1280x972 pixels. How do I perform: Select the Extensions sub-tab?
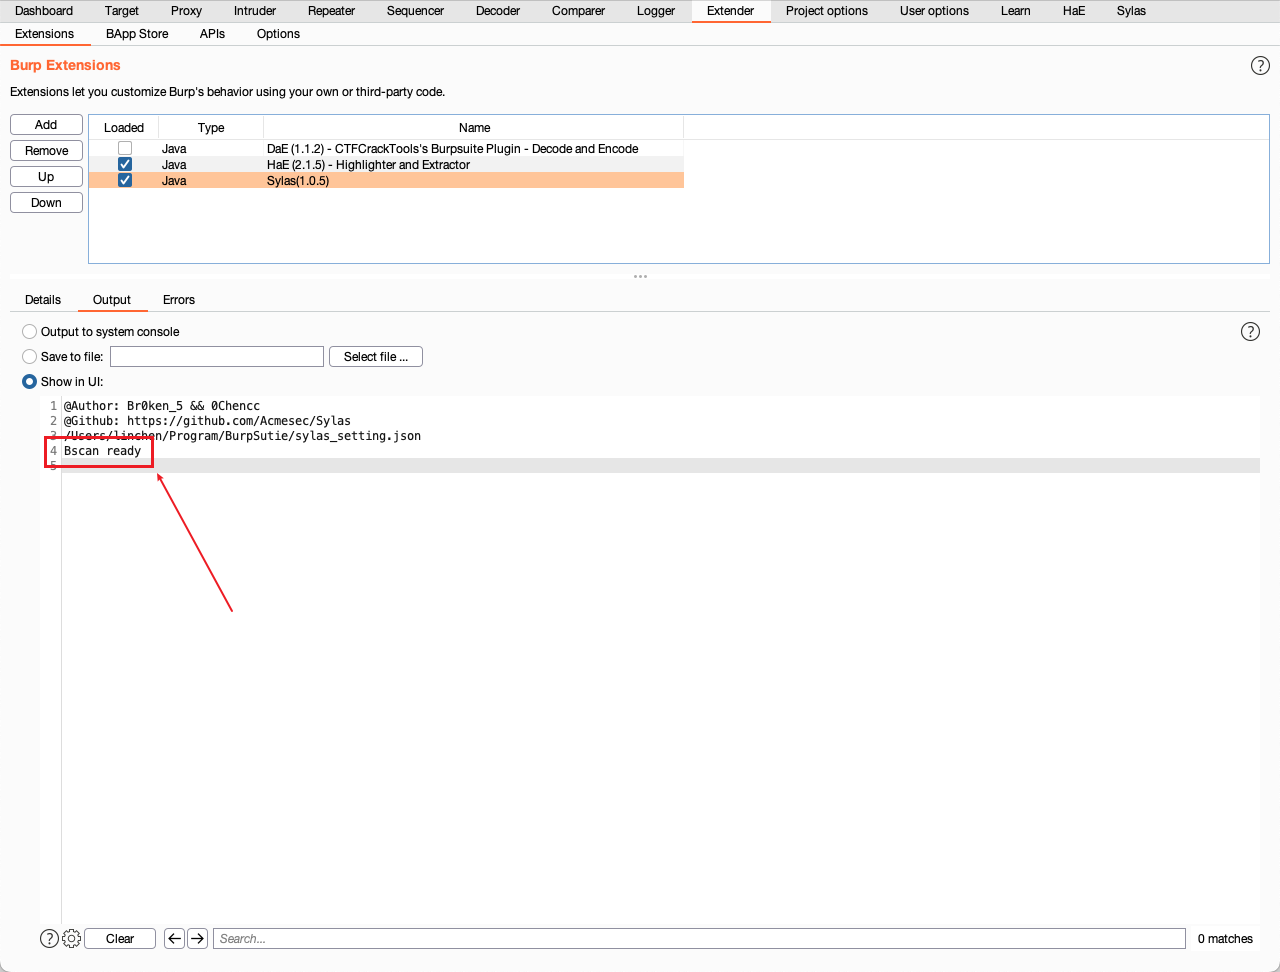pyautogui.click(x=44, y=34)
